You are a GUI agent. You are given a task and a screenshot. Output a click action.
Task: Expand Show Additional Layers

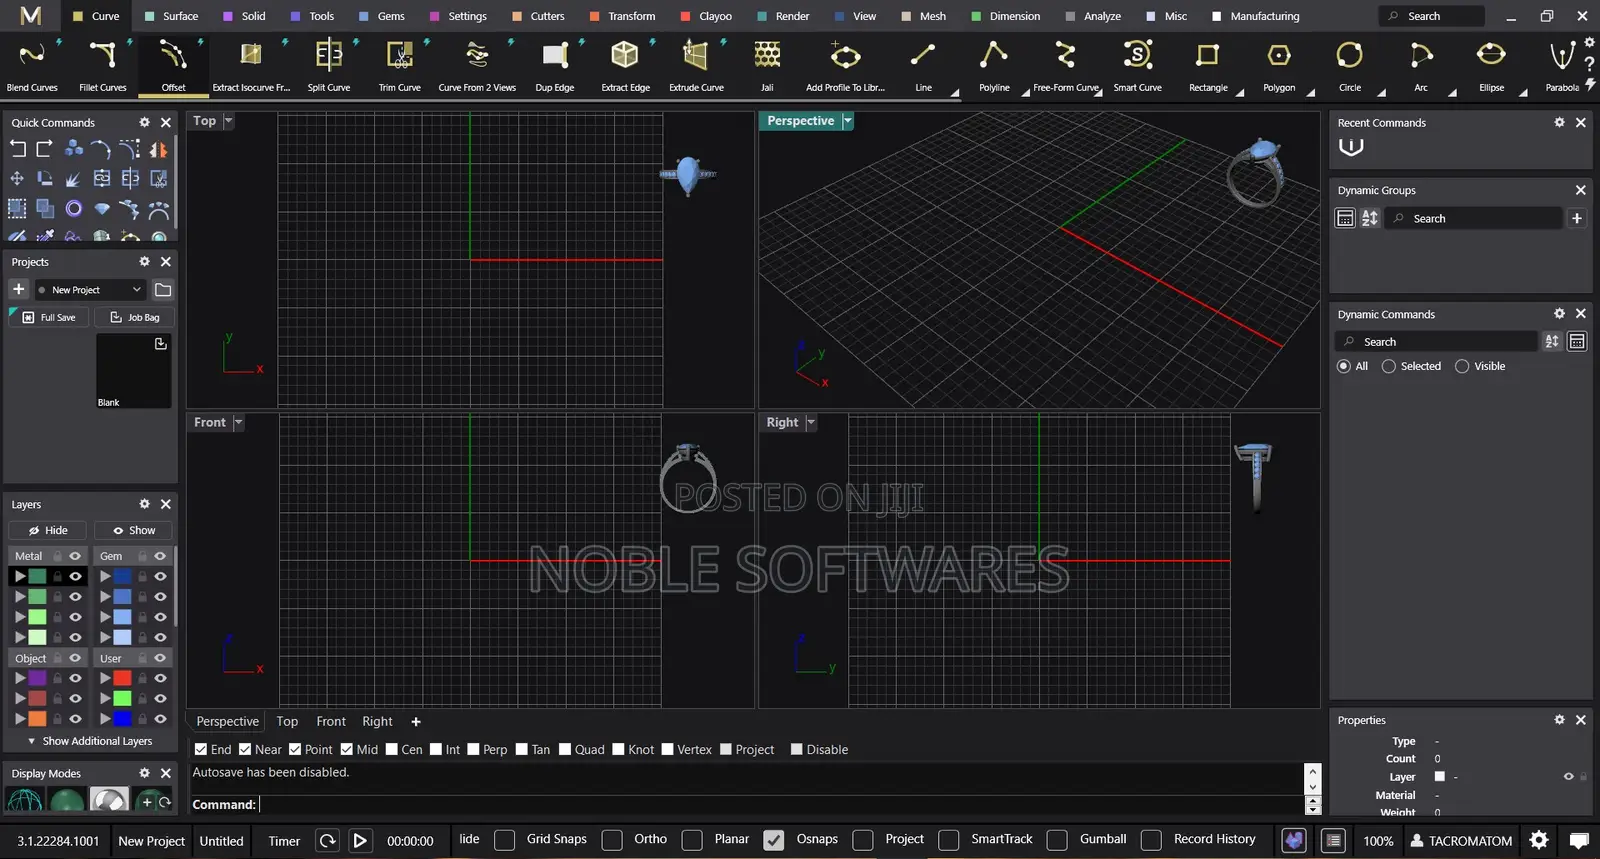[x=90, y=741]
